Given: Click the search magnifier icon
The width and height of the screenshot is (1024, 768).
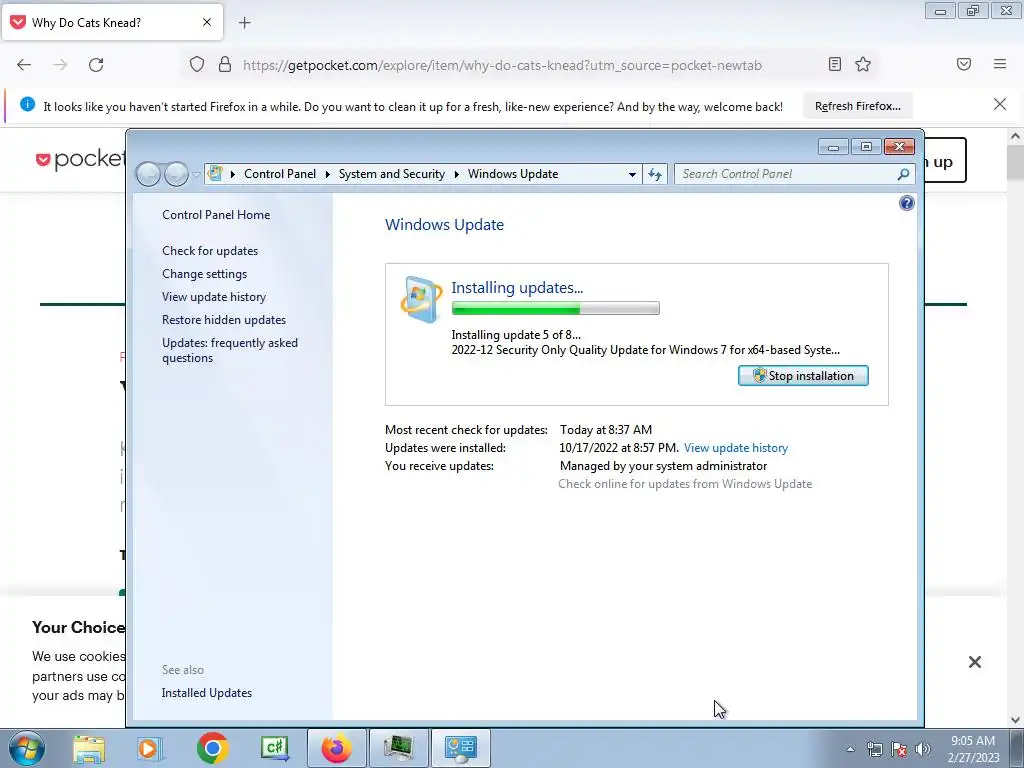Looking at the screenshot, I should click(x=903, y=174).
